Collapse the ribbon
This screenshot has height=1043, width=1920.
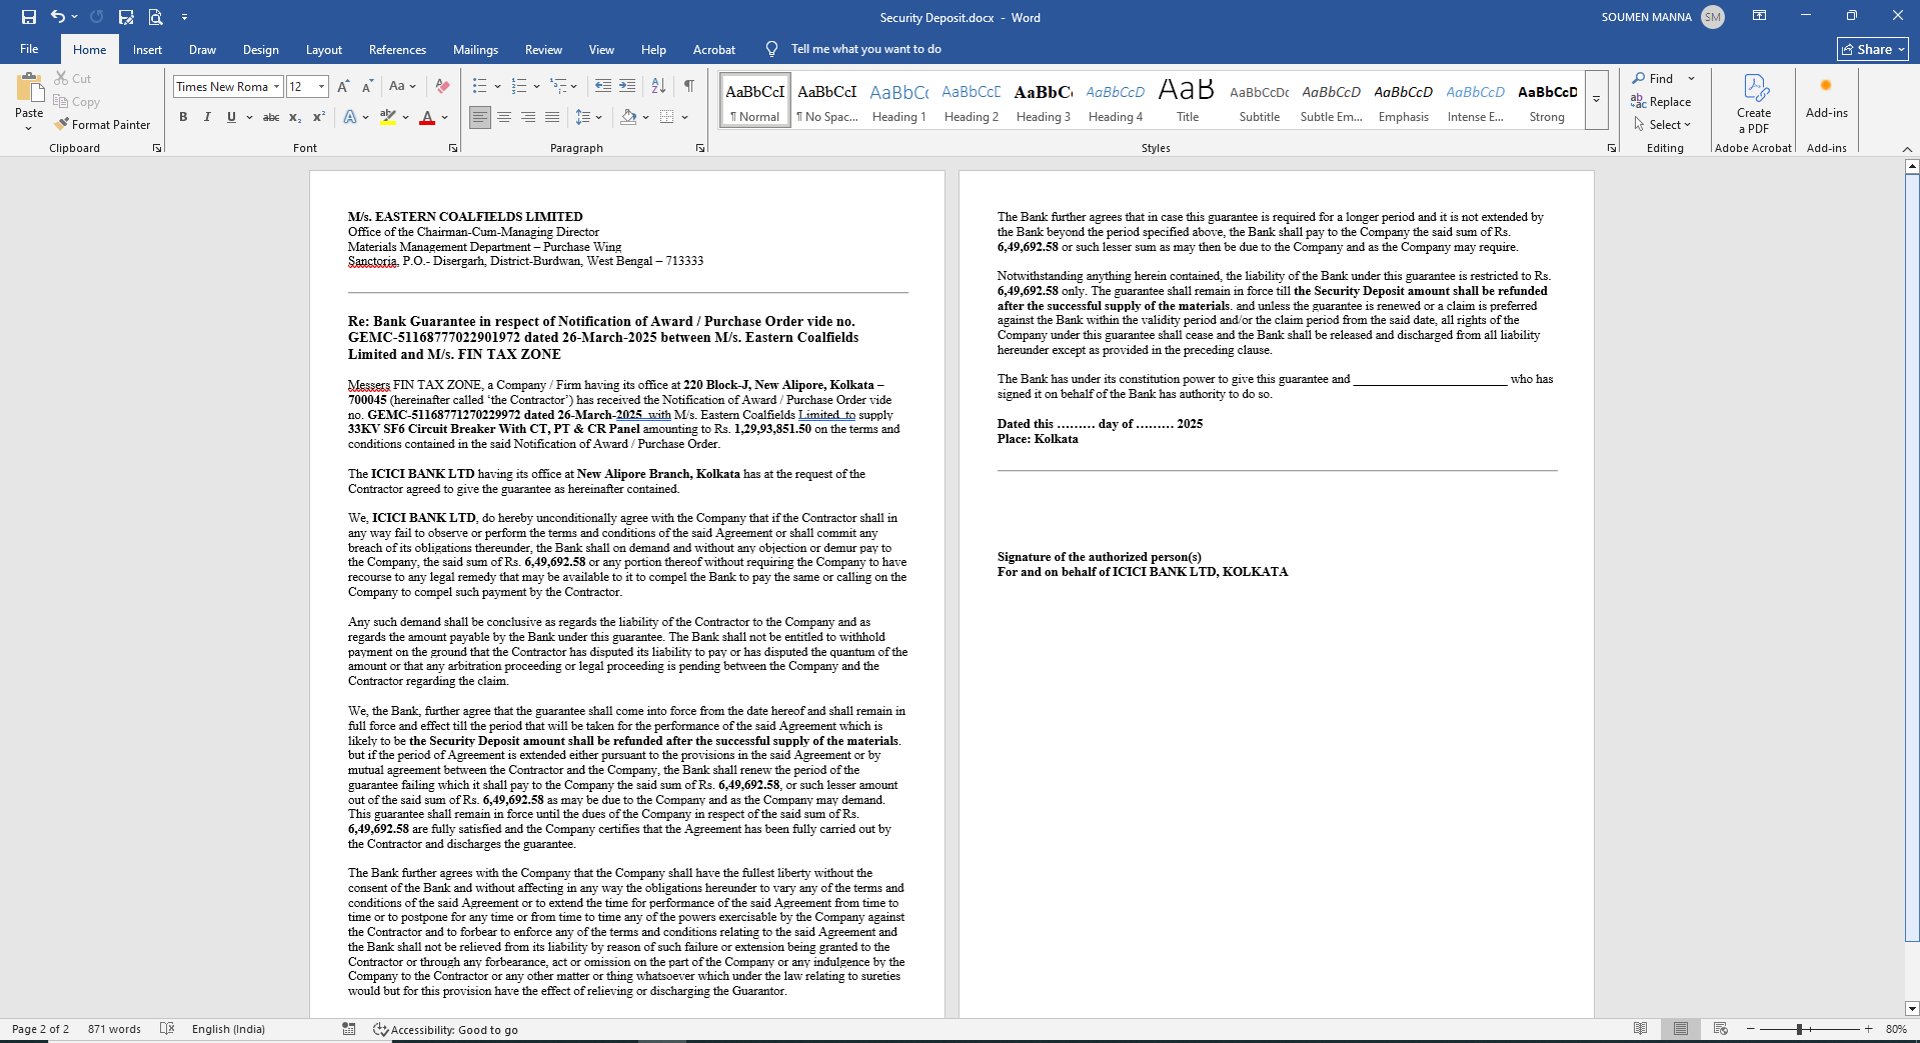click(1907, 149)
